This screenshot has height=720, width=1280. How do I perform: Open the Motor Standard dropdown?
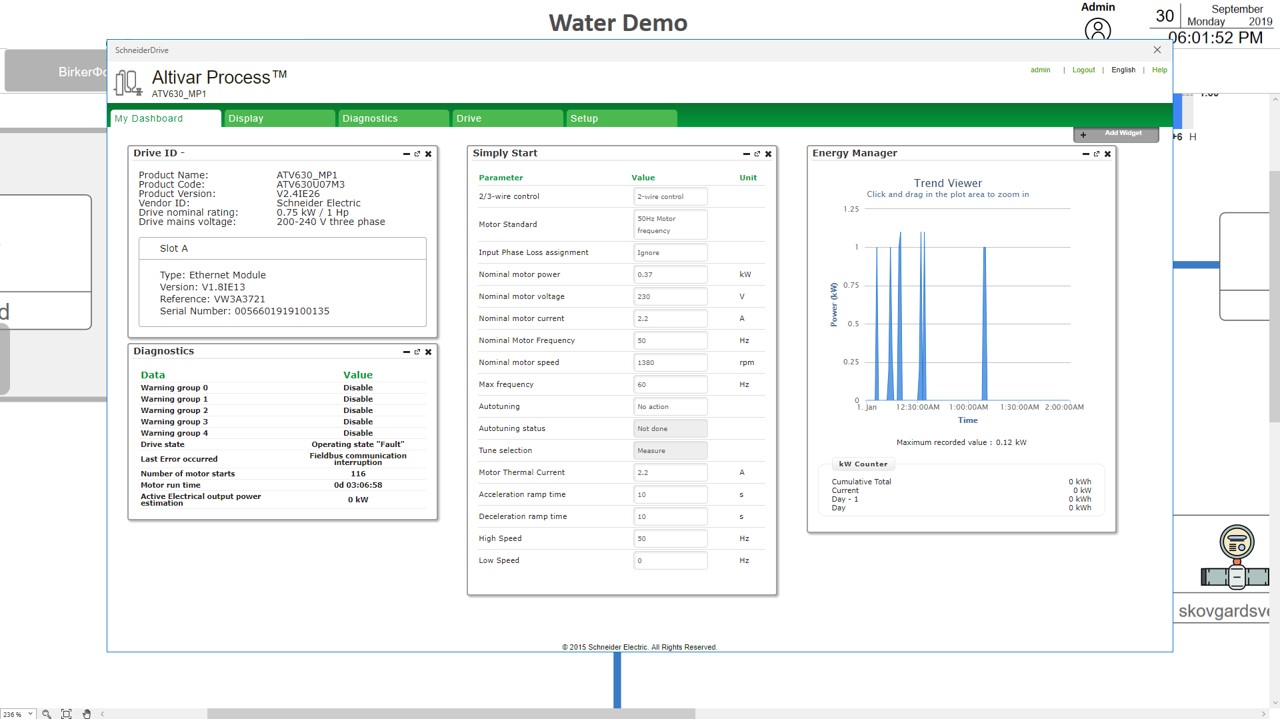coord(670,224)
